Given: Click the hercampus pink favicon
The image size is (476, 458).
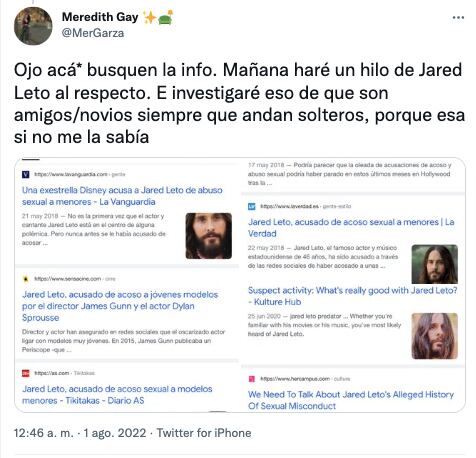Looking at the screenshot, I should pyautogui.click(x=252, y=379).
